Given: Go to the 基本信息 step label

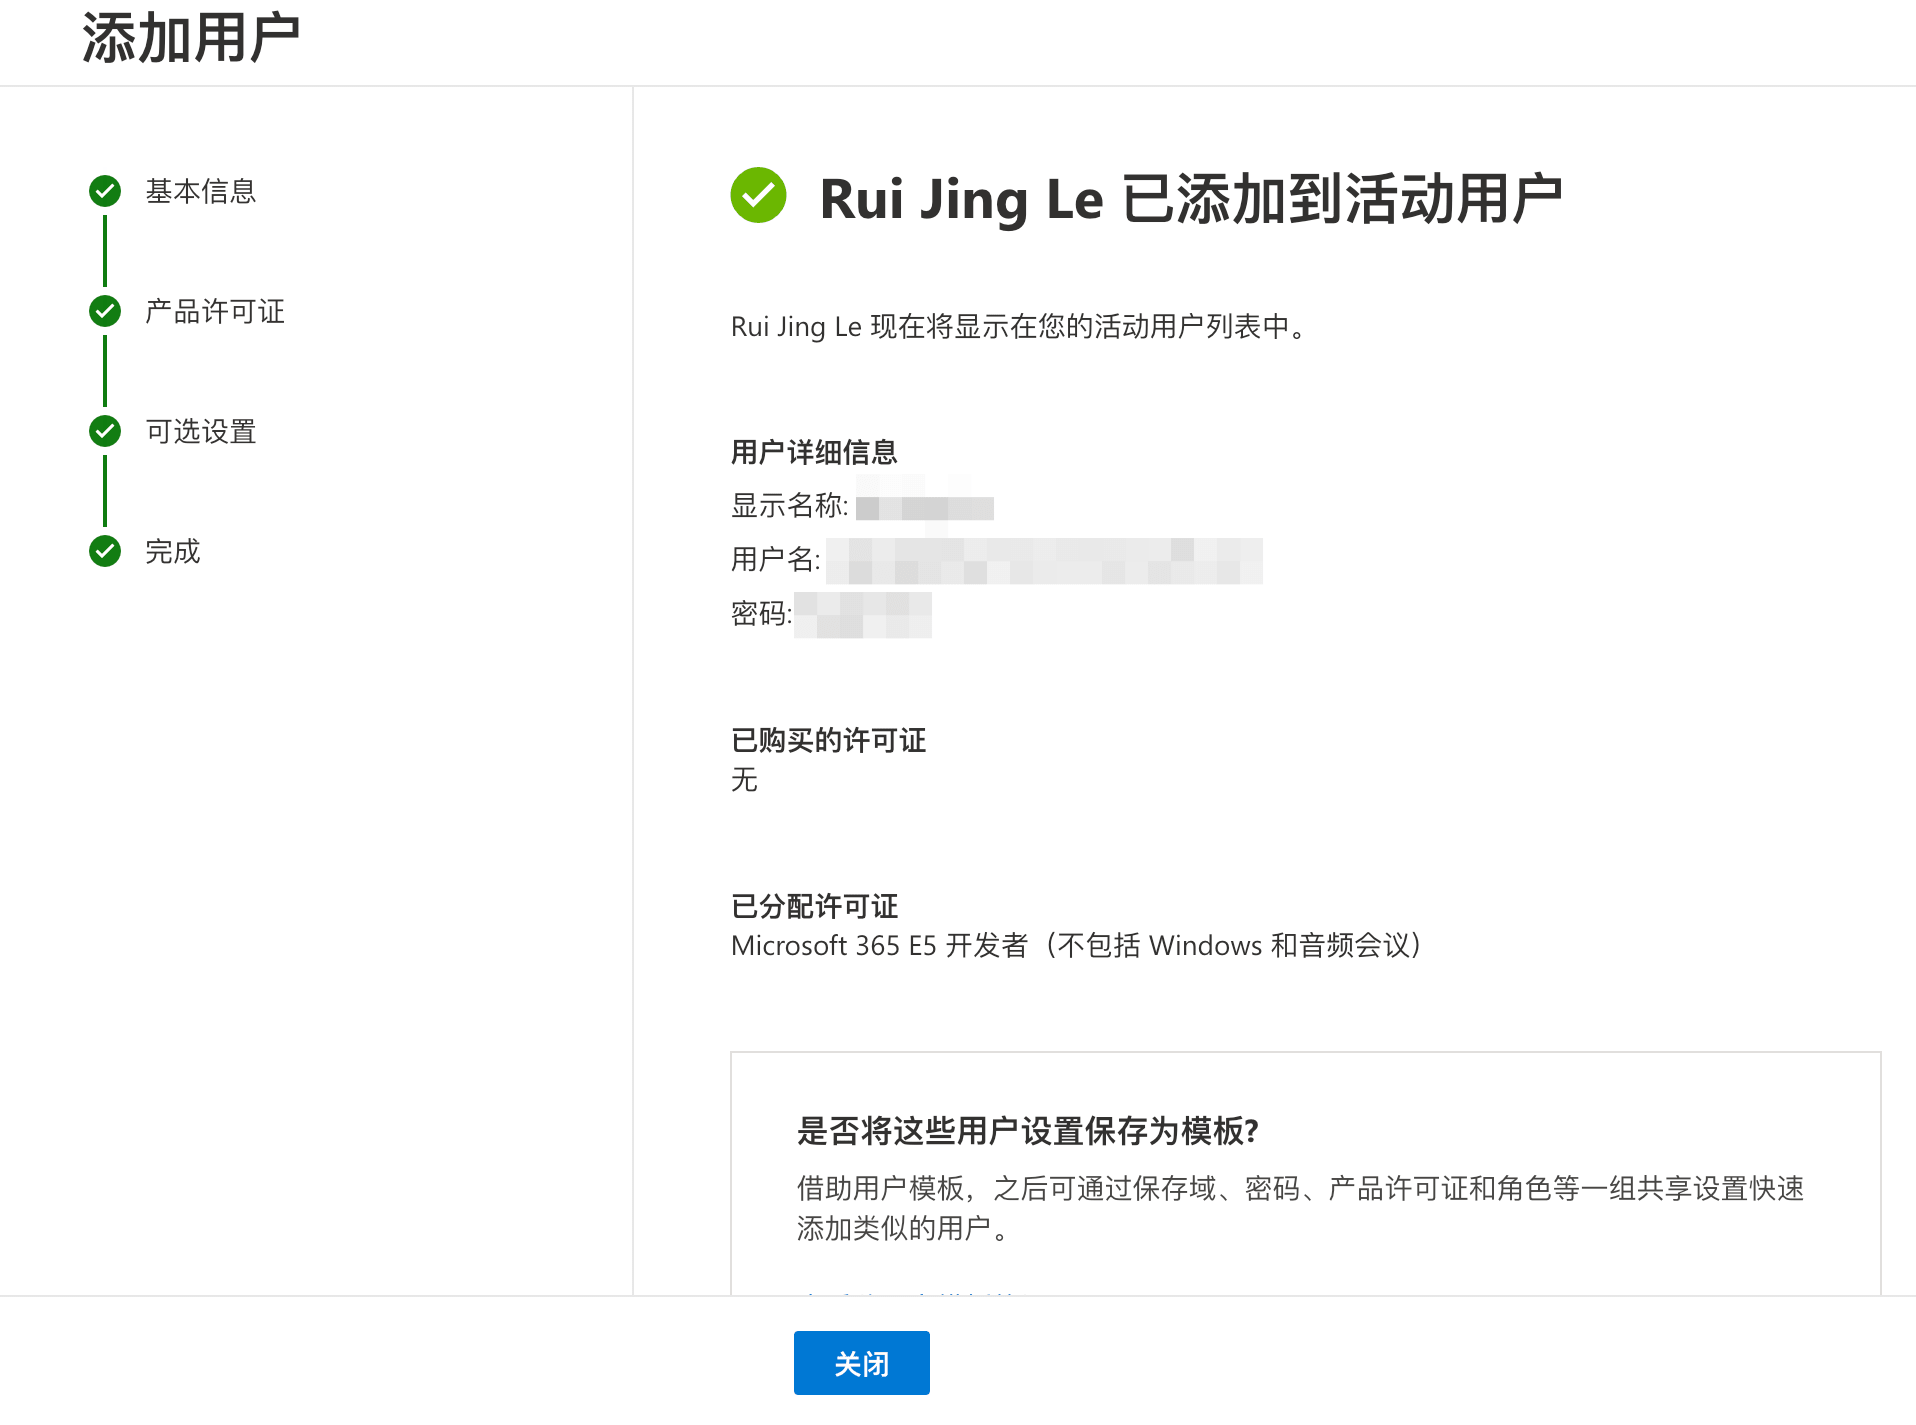Looking at the screenshot, I should [x=201, y=191].
